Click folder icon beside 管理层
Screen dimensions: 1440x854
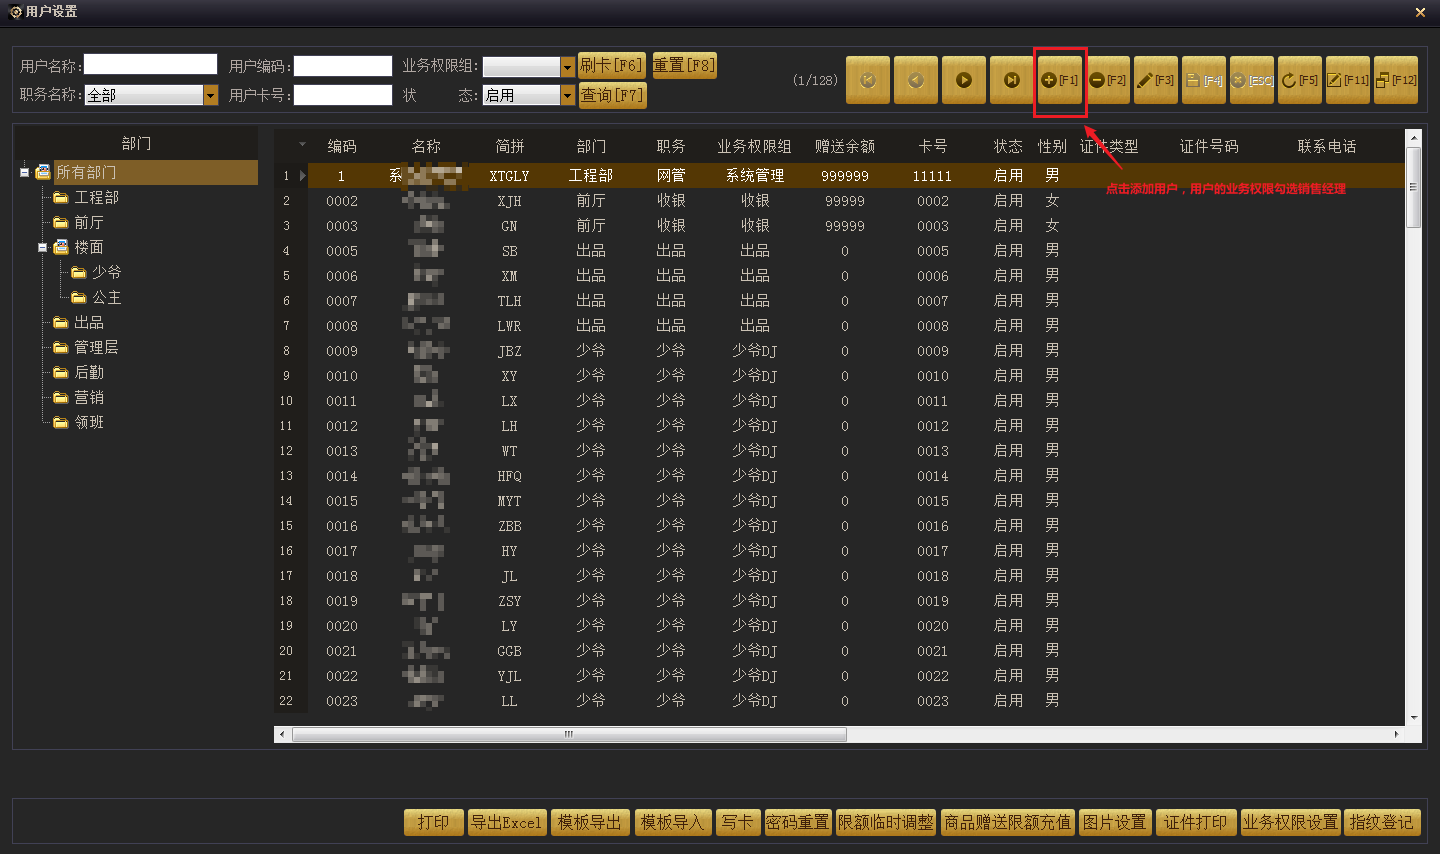61,347
